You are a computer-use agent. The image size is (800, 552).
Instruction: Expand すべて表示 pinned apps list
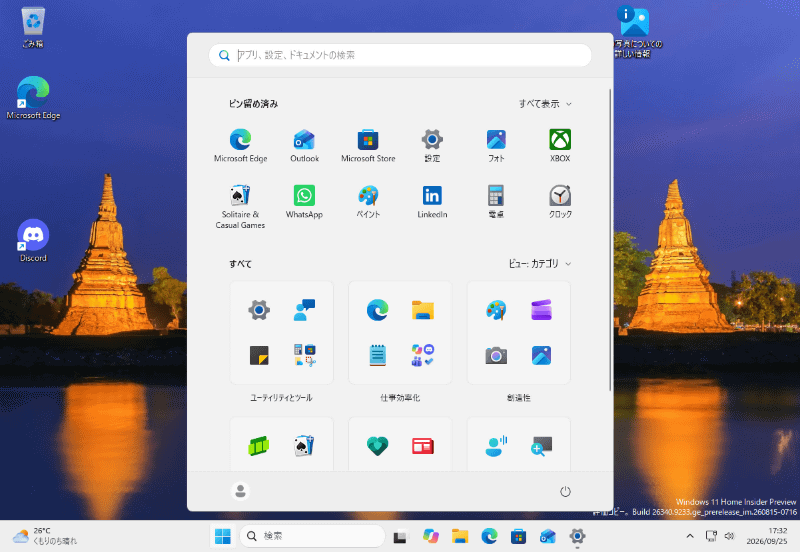pos(545,104)
